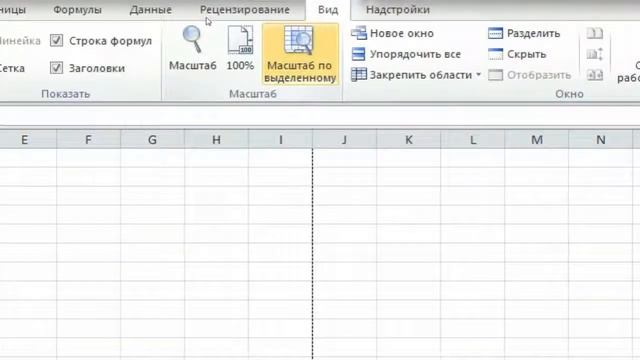This screenshot has width=640, height=360.
Task: Click Упорядочить все to arrange windows
Action: (406, 54)
